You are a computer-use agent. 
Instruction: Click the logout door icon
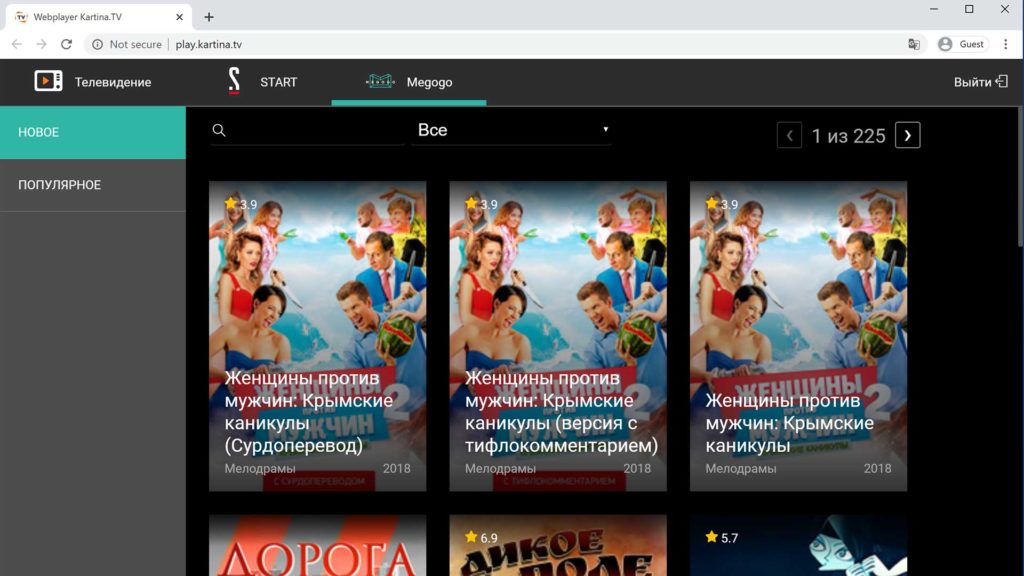(x=1002, y=82)
